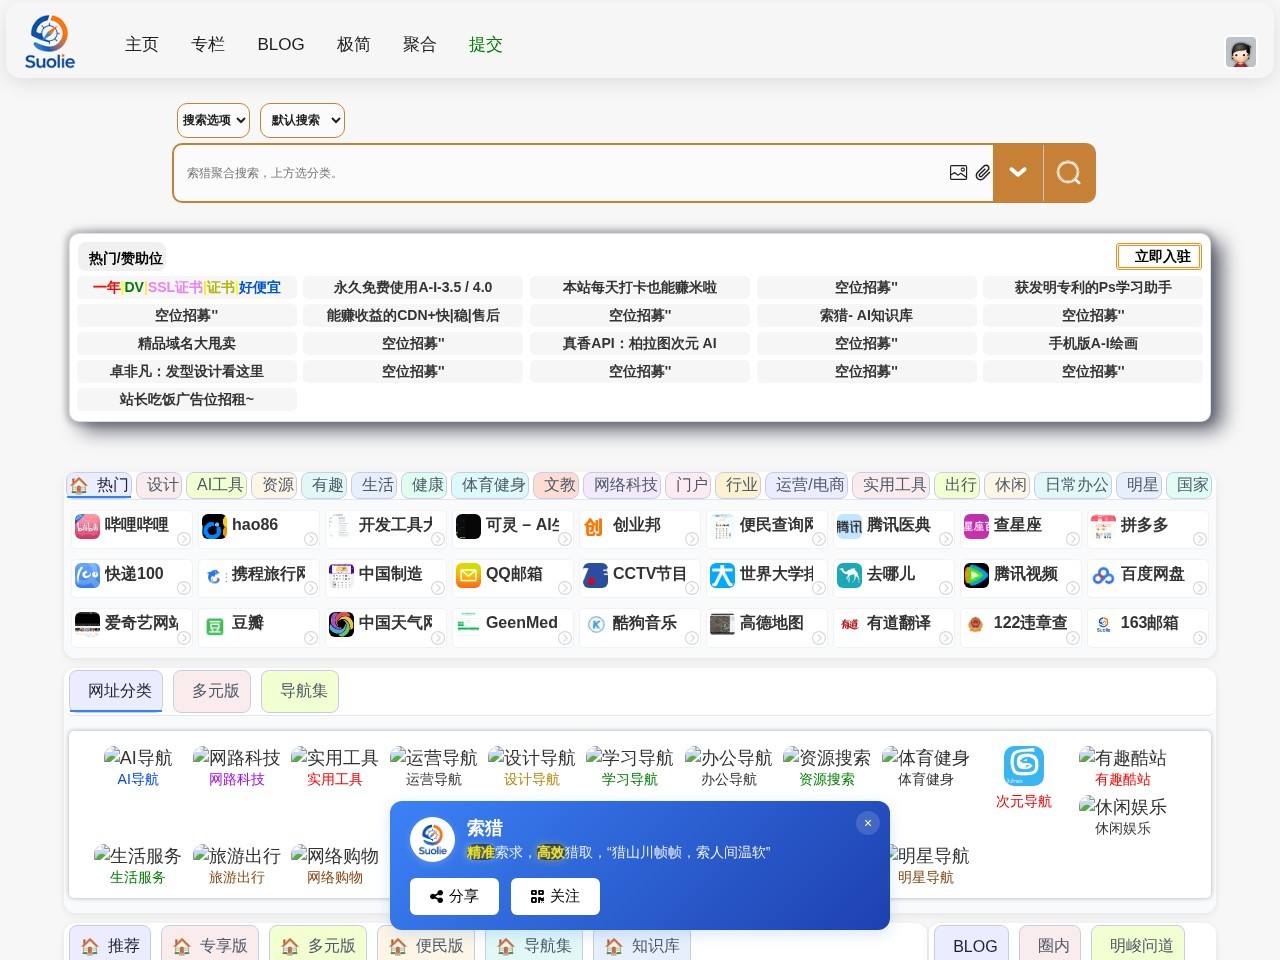
Task: Click the attachment paperclip icon
Action: [983, 173]
